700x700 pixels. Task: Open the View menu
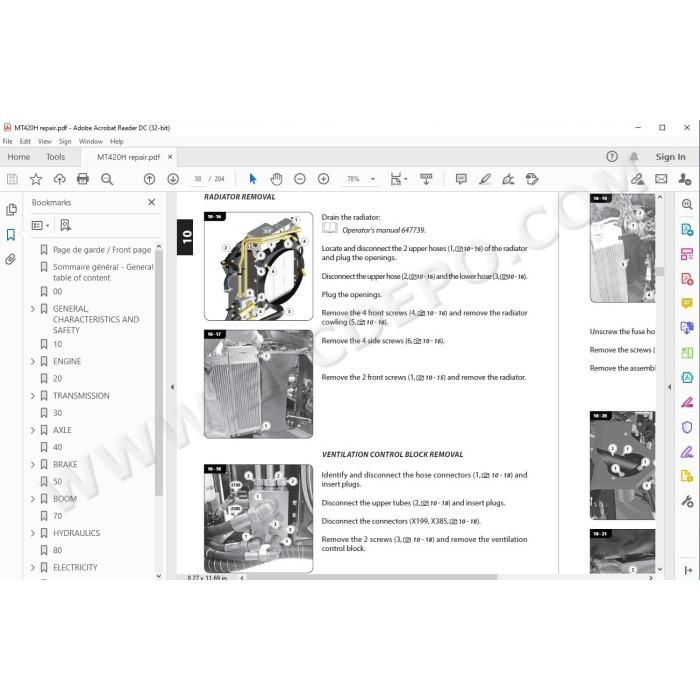coord(45,142)
